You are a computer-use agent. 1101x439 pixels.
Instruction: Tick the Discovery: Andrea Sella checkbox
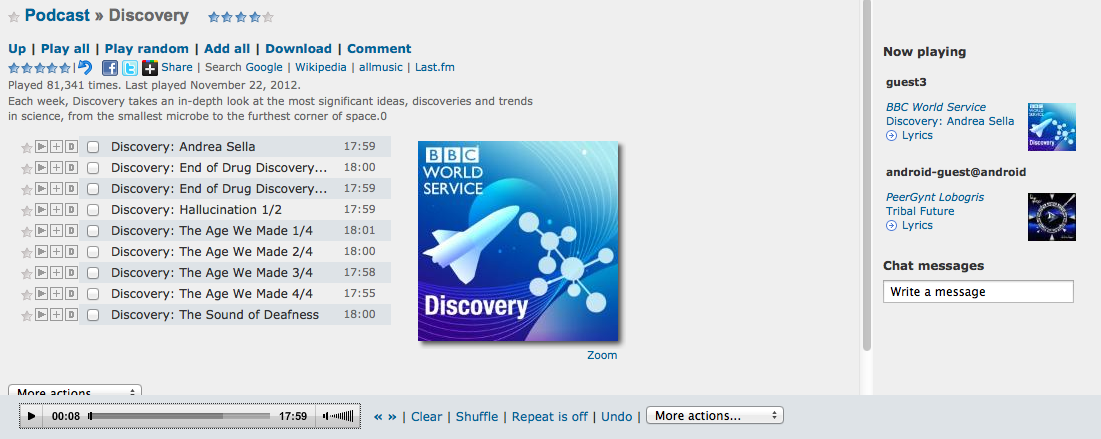[93, 148]
